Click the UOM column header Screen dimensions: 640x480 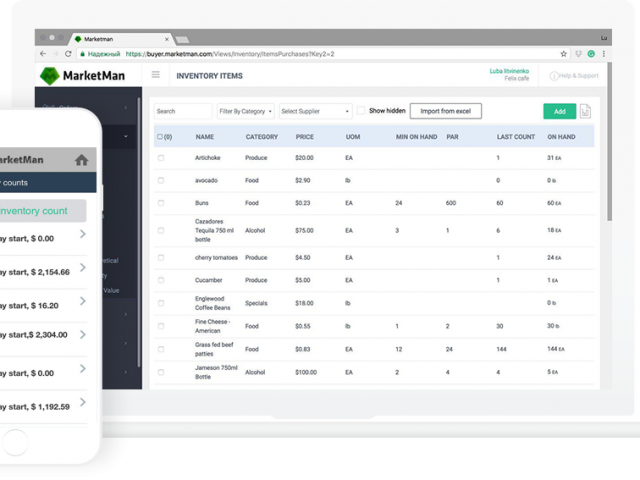point(353,137)
